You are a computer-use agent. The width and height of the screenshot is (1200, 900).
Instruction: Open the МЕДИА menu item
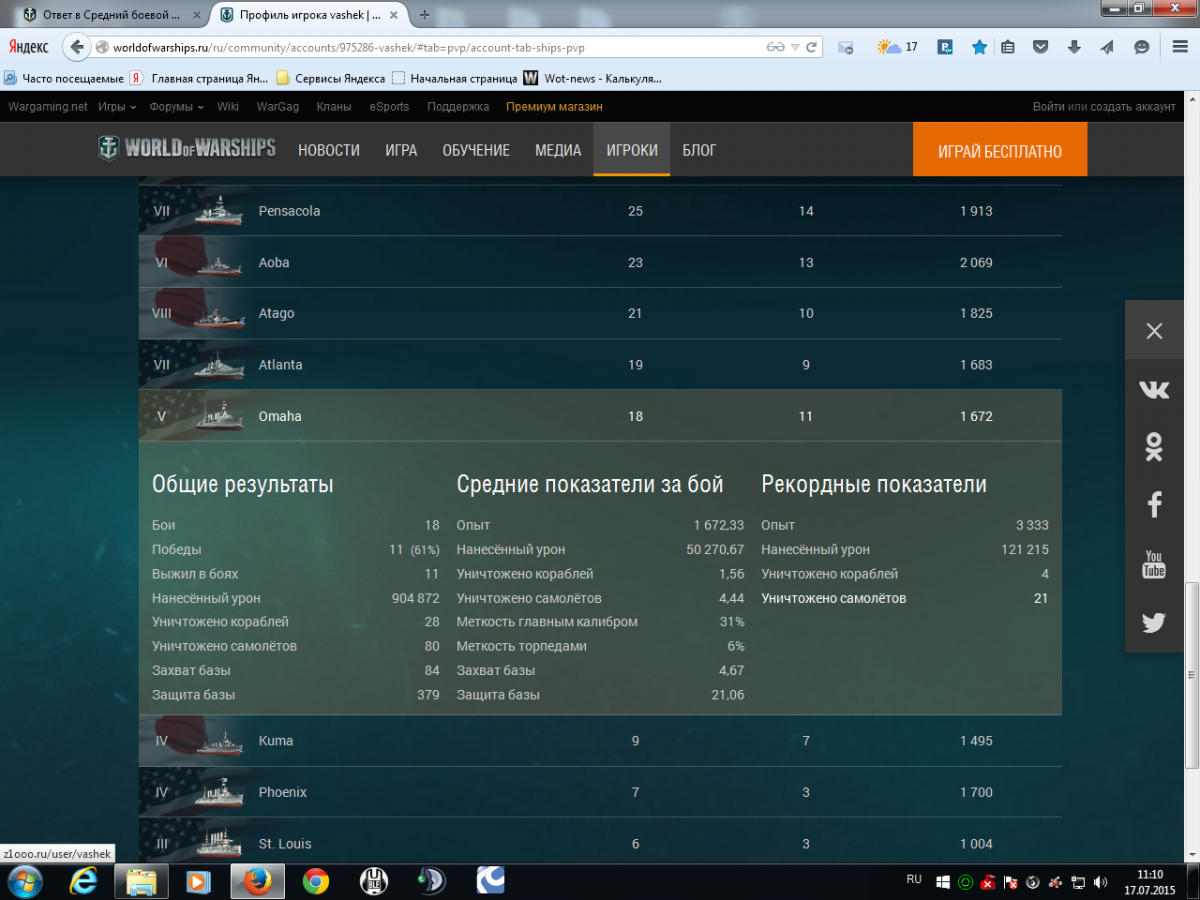(558, 150)
